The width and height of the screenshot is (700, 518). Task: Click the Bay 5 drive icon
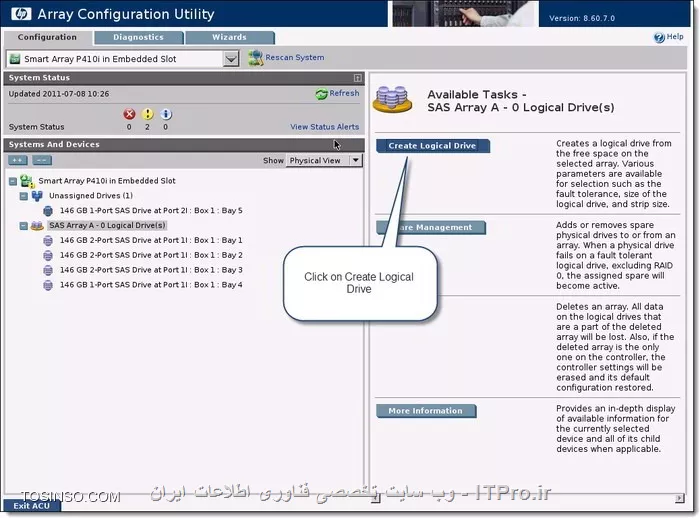48,210
